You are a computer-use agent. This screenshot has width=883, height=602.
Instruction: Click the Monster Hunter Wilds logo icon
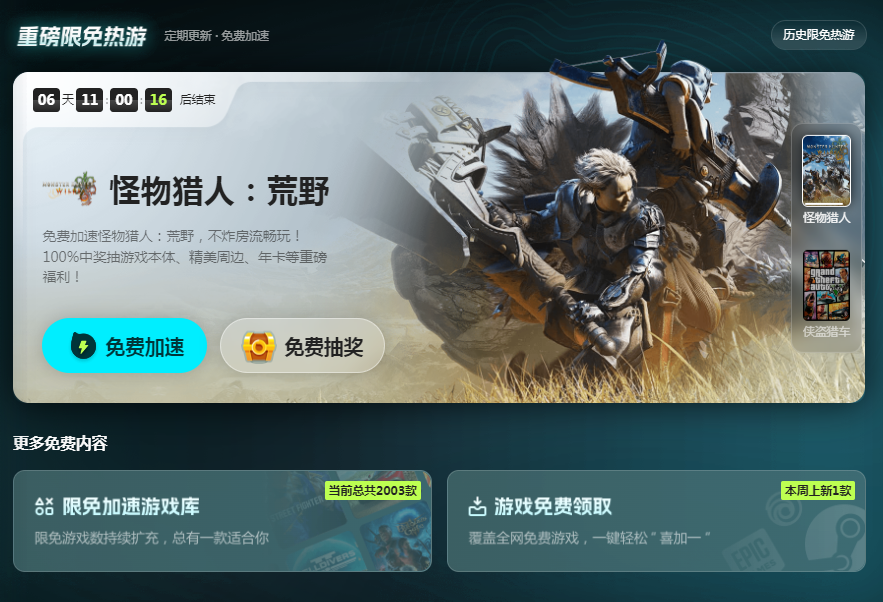[x=69, y=188]
